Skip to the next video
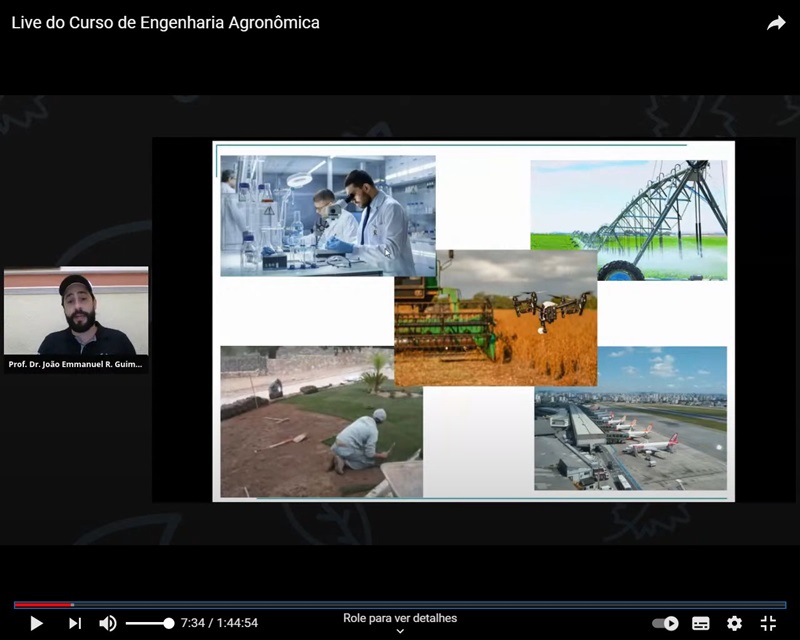The image size is (800, 640). click(x=75, y=623)
